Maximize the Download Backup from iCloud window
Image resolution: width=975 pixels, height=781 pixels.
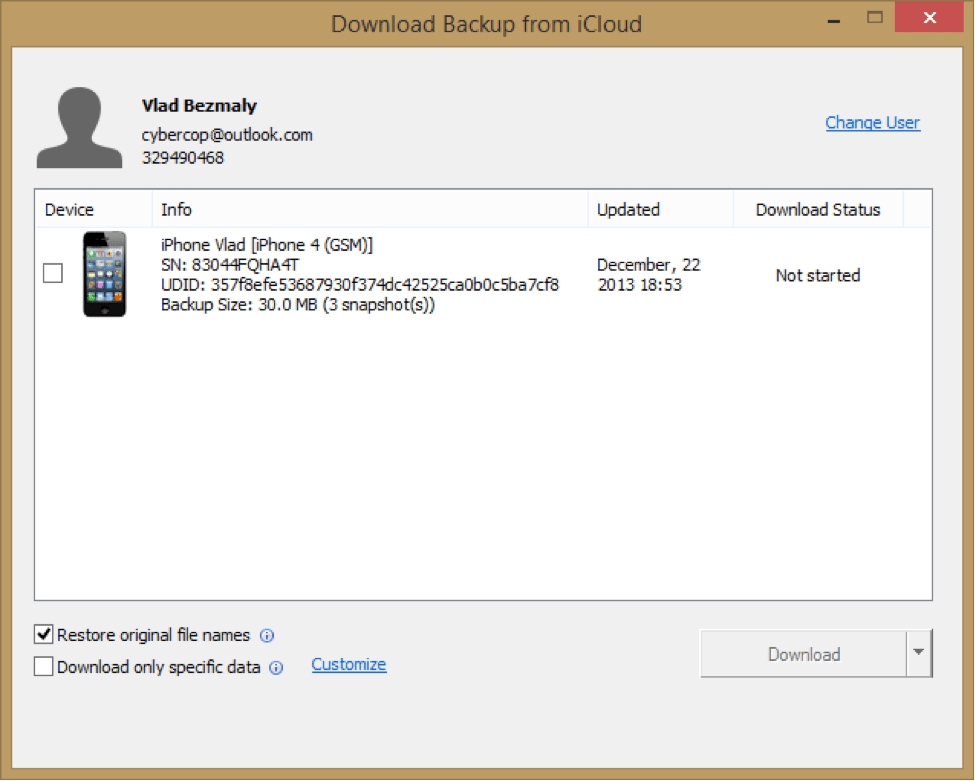(x=875, y=17)
